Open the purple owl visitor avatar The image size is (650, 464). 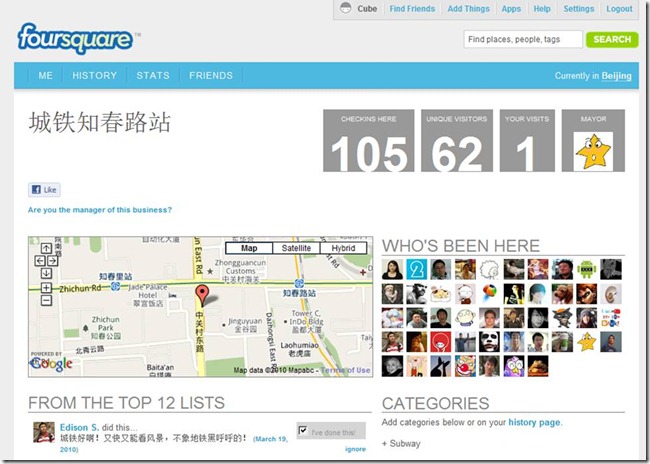pyautogui.click(x=514, y=366)
